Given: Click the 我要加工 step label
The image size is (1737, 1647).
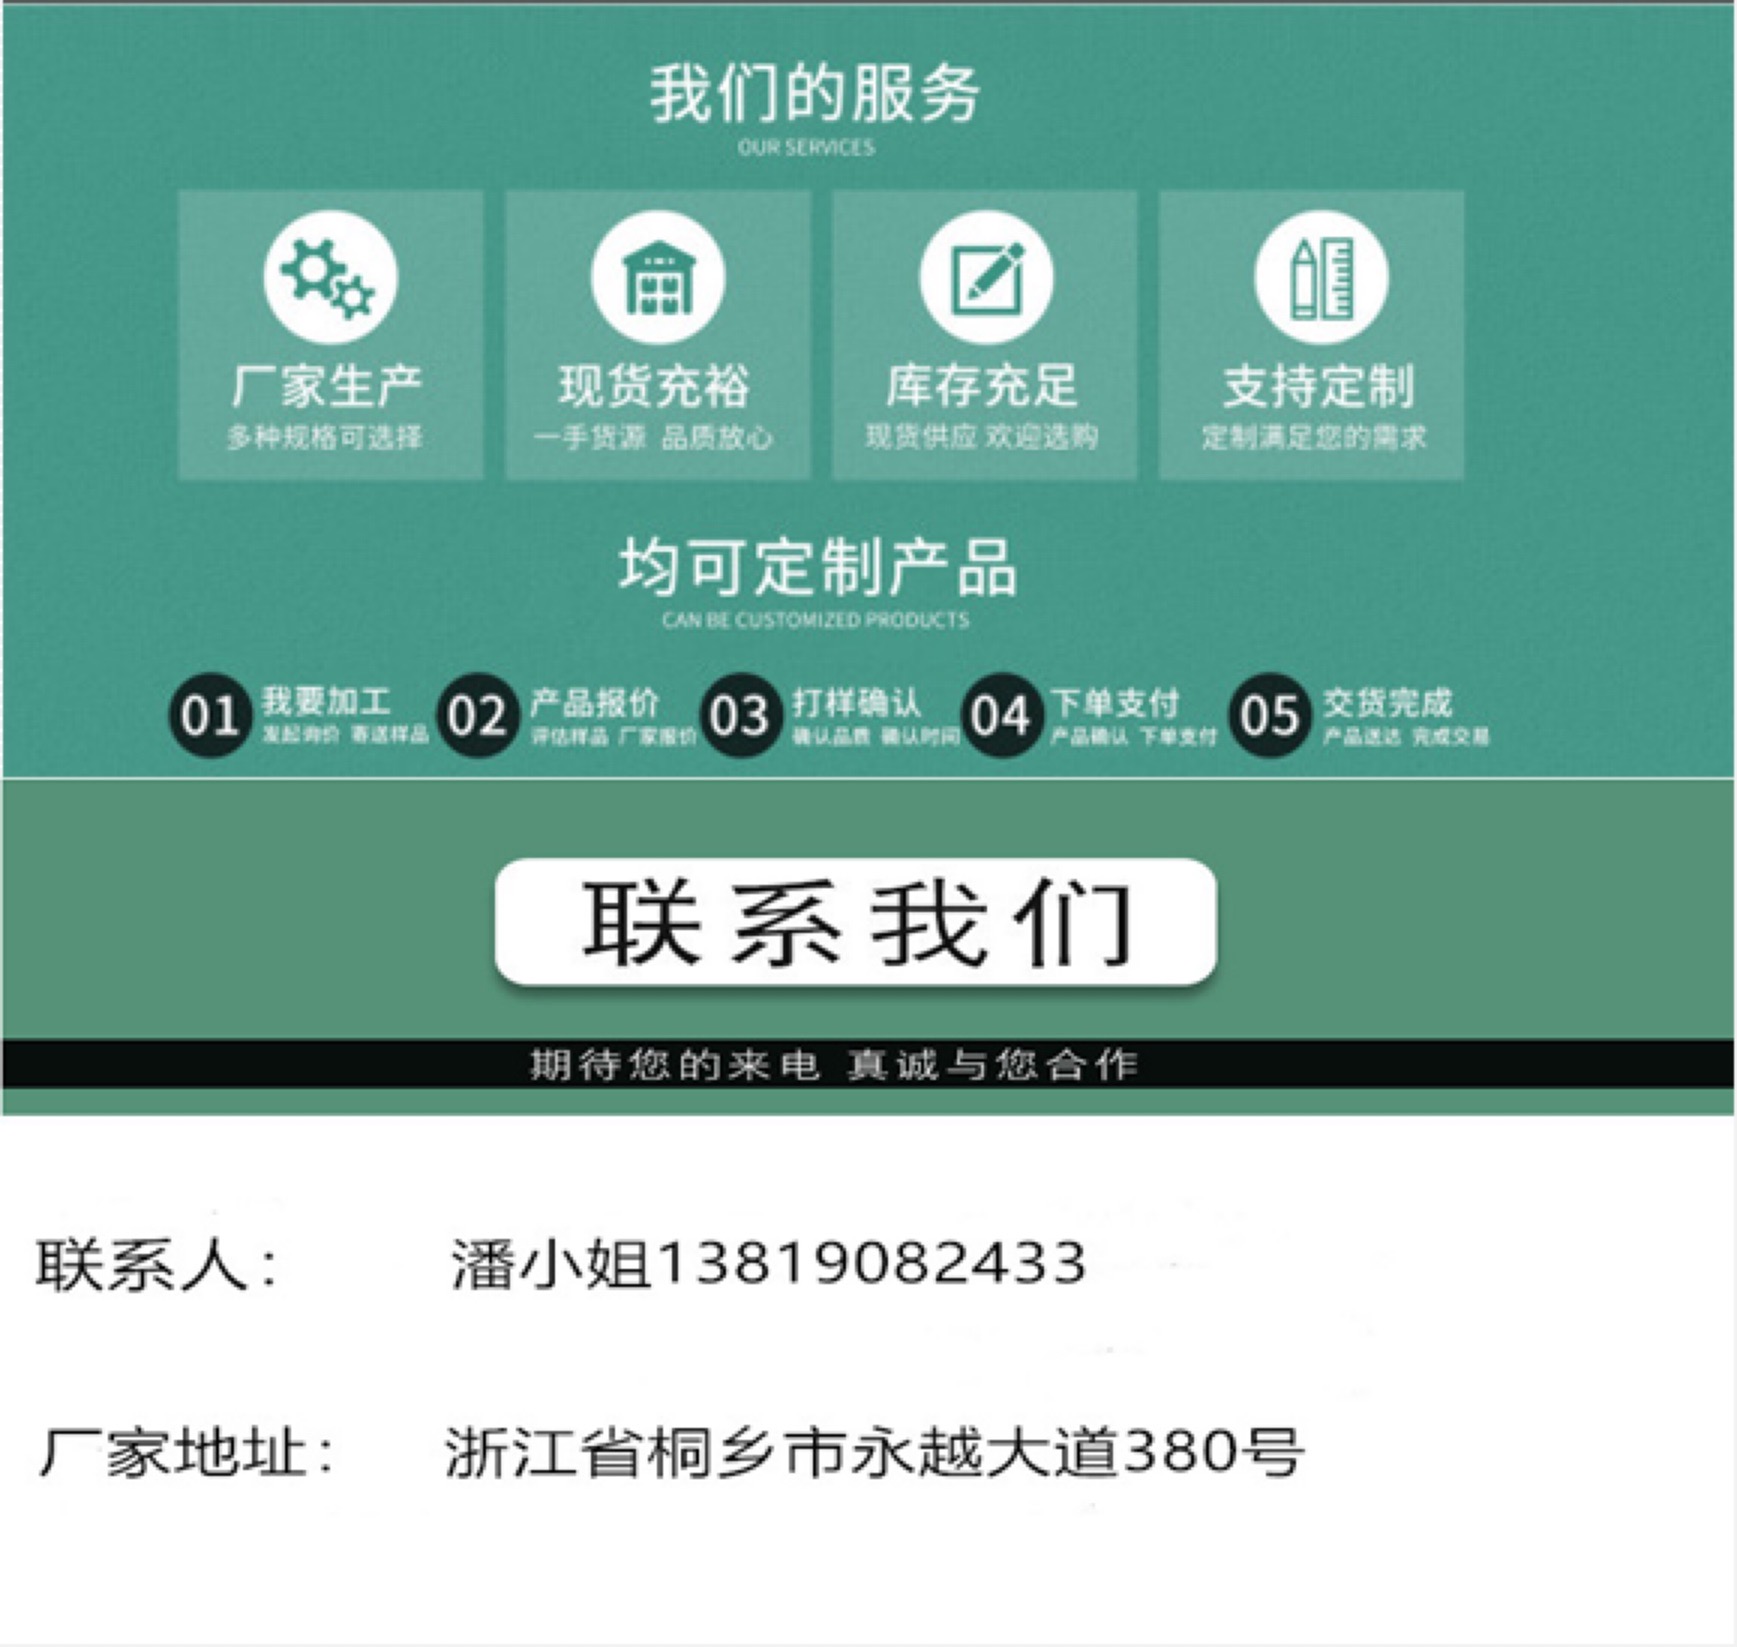Looking at the screenshot, I should click(326, 702).
